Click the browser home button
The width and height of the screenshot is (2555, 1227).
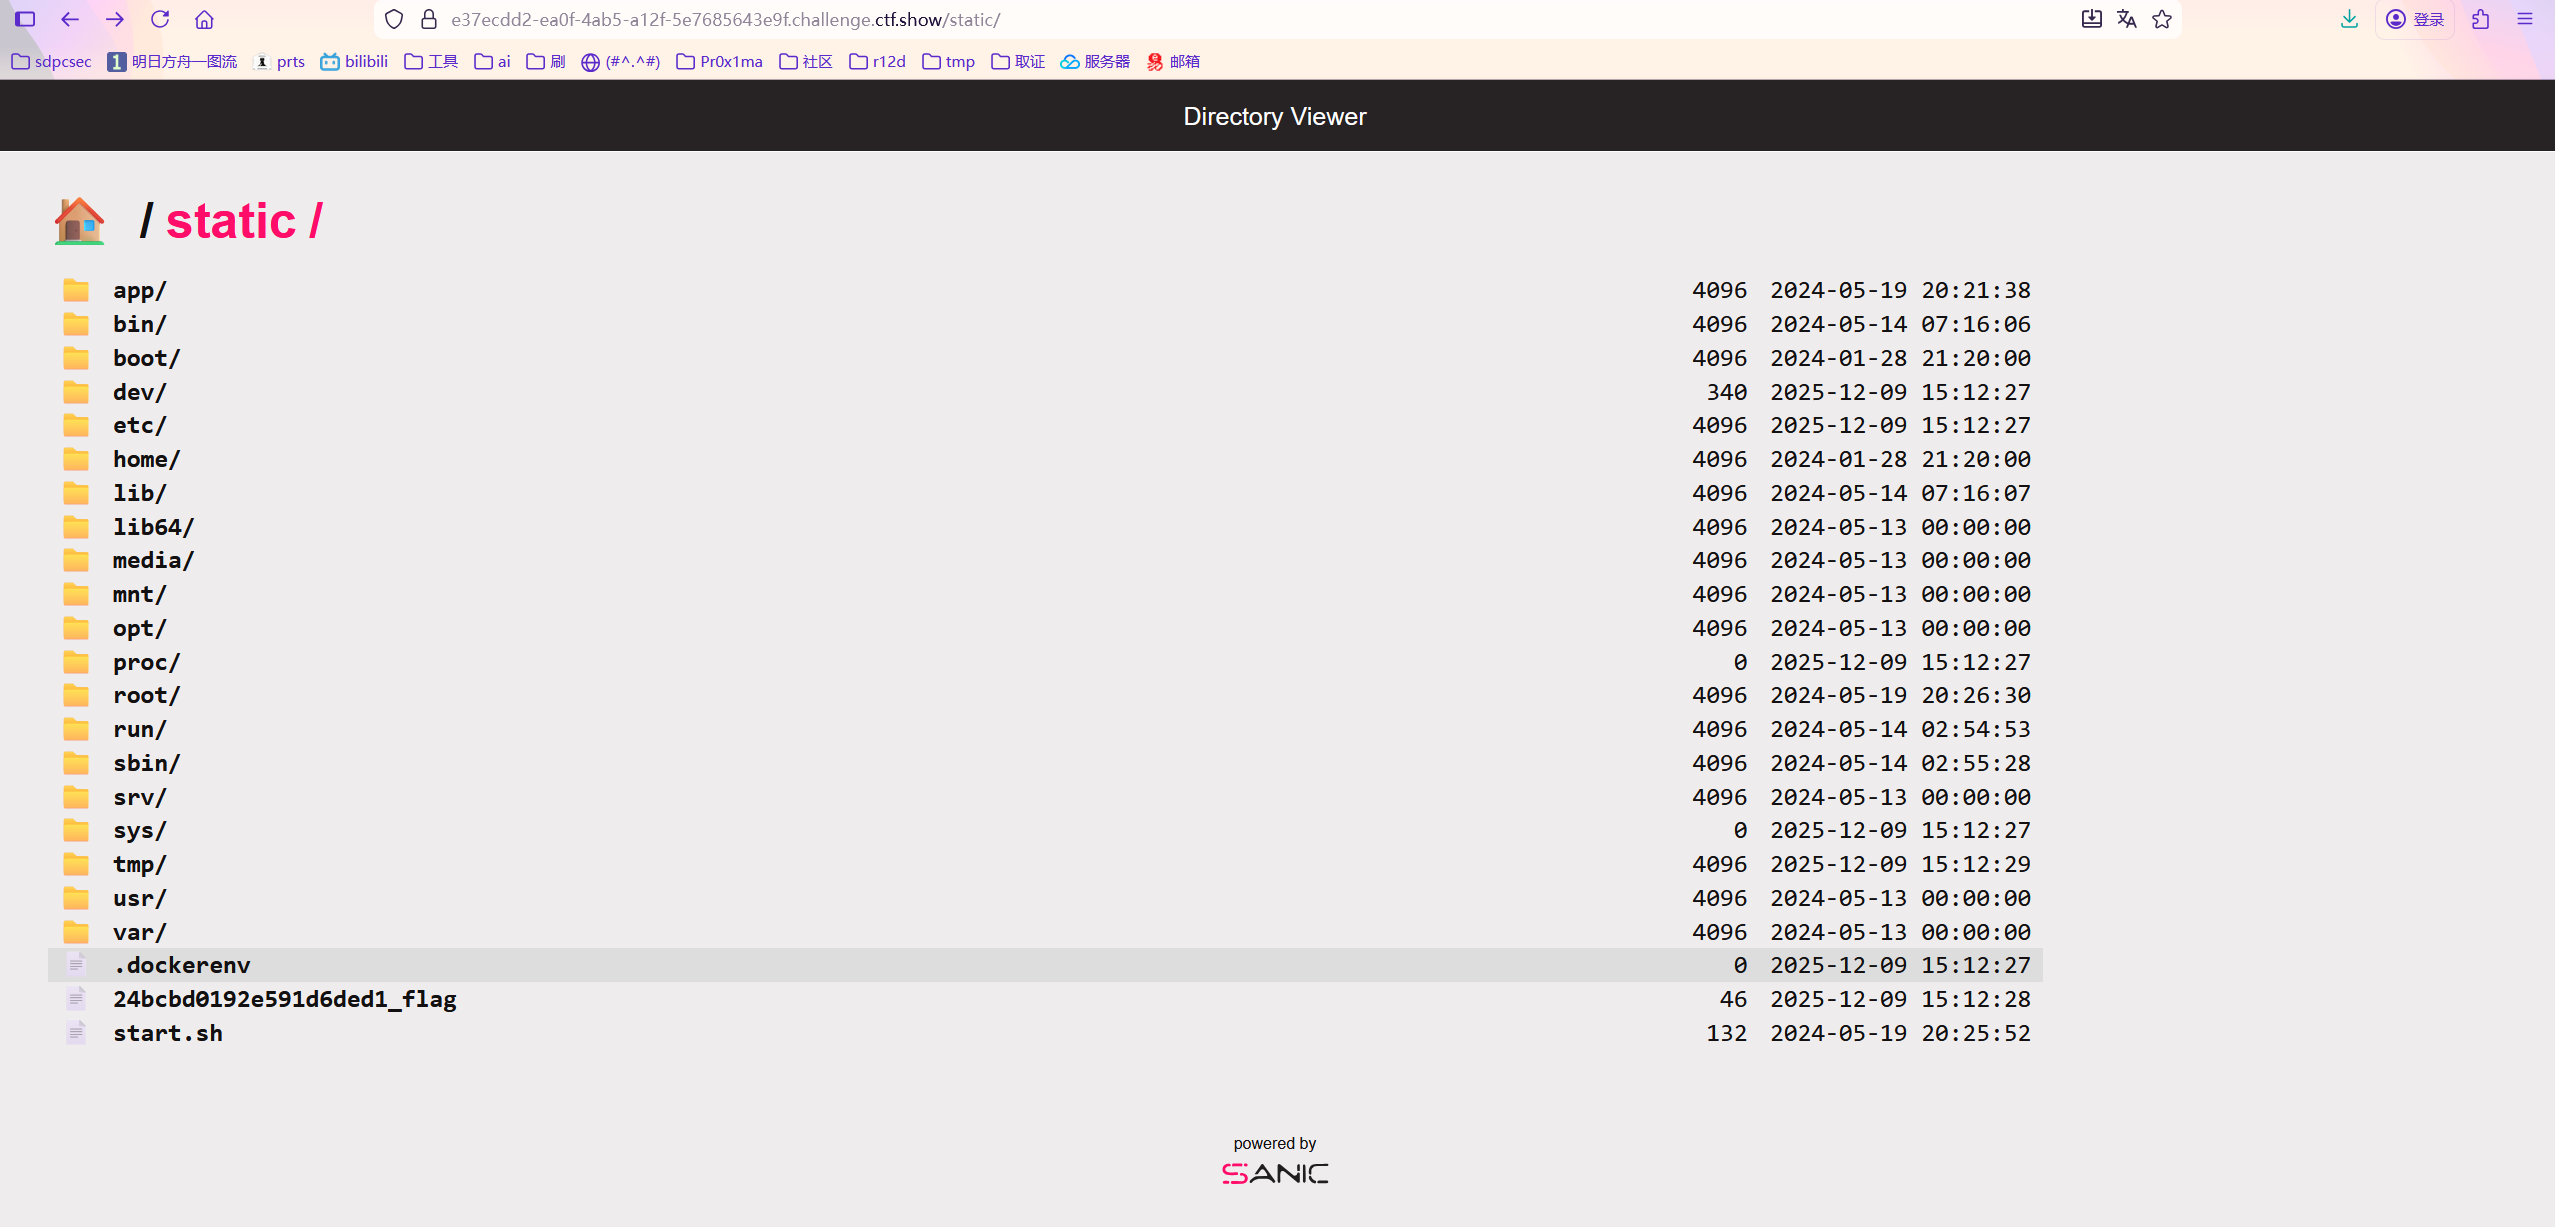[204, 19]
